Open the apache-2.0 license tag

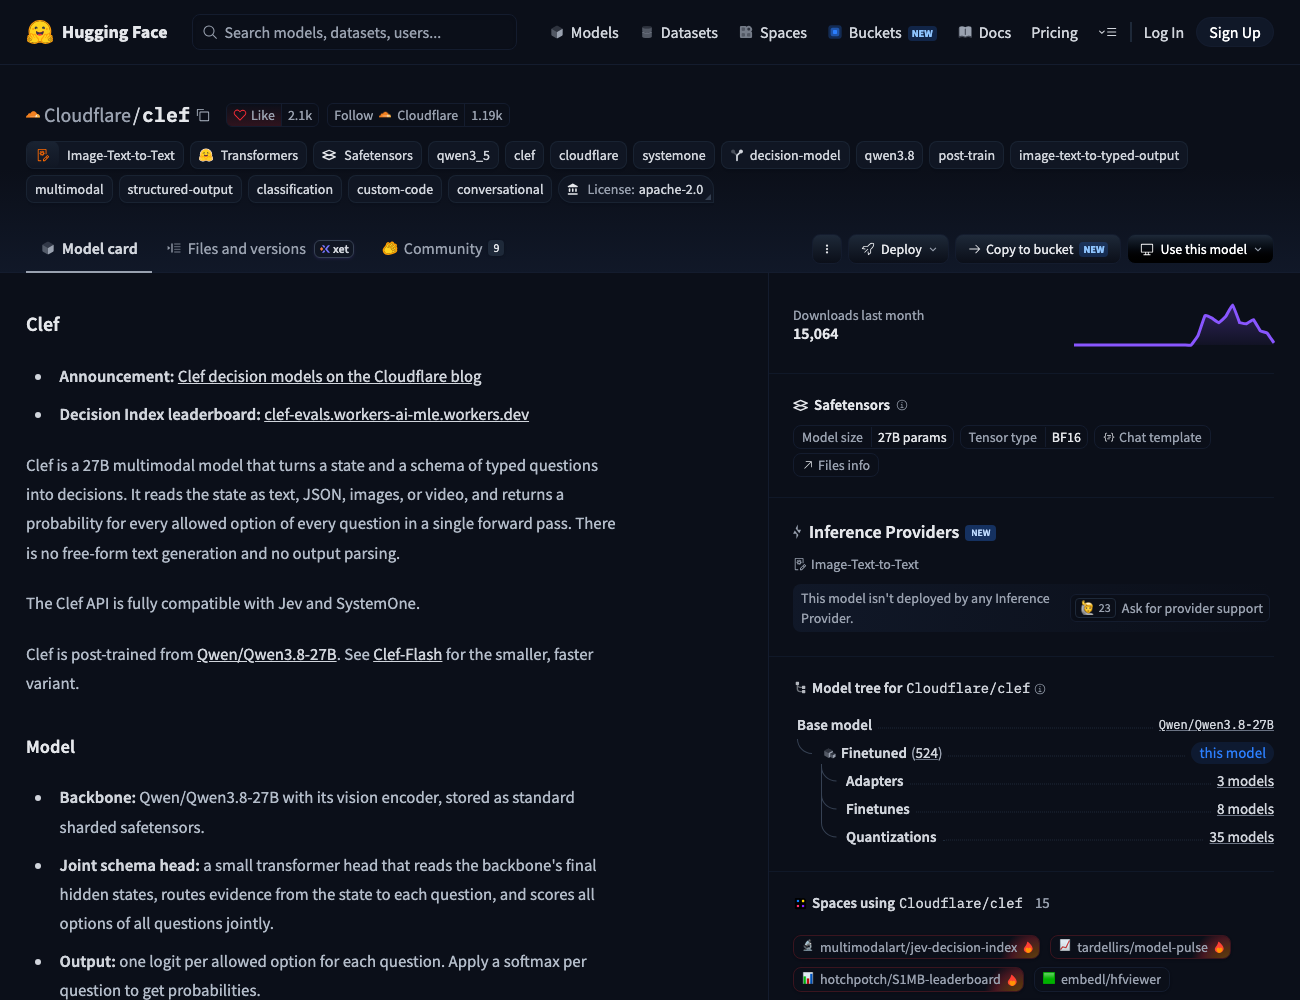[636, 189]
